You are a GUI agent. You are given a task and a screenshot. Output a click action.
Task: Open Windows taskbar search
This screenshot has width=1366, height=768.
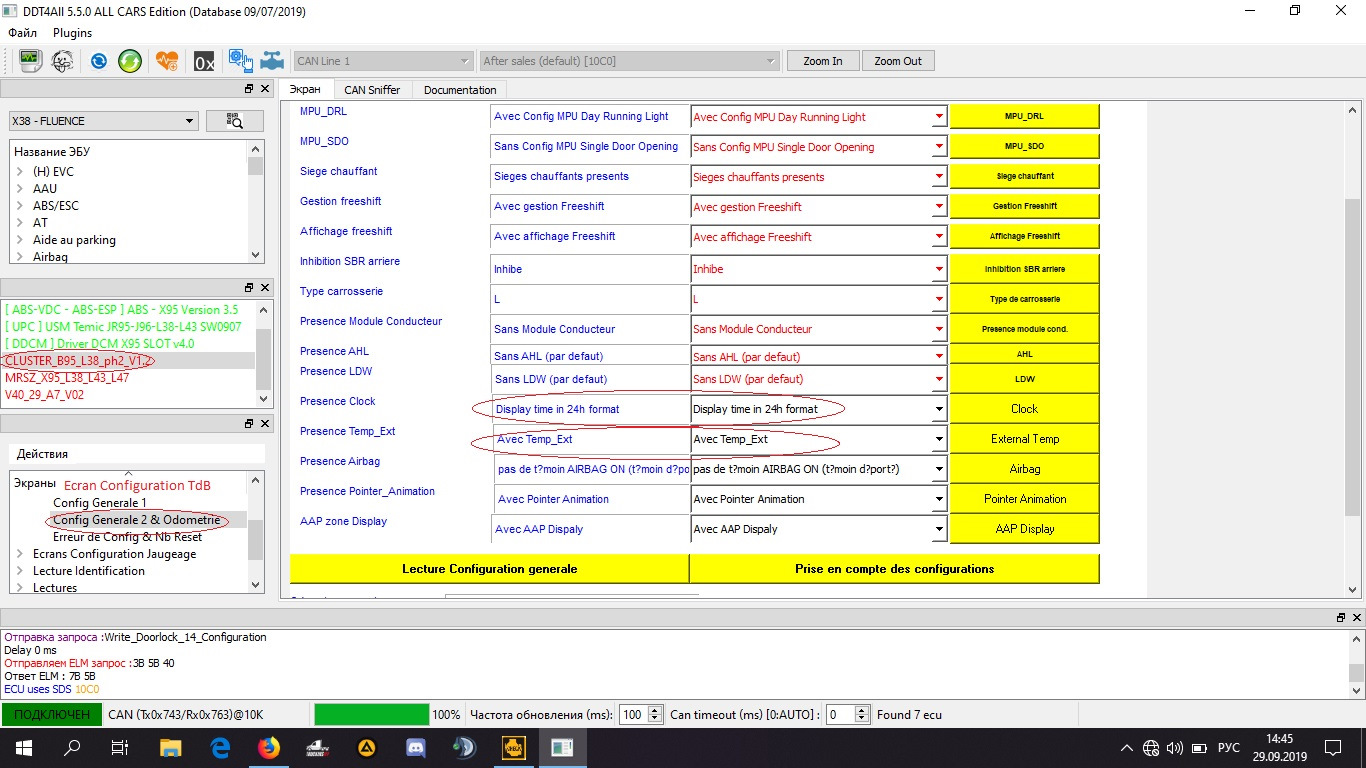72,747
